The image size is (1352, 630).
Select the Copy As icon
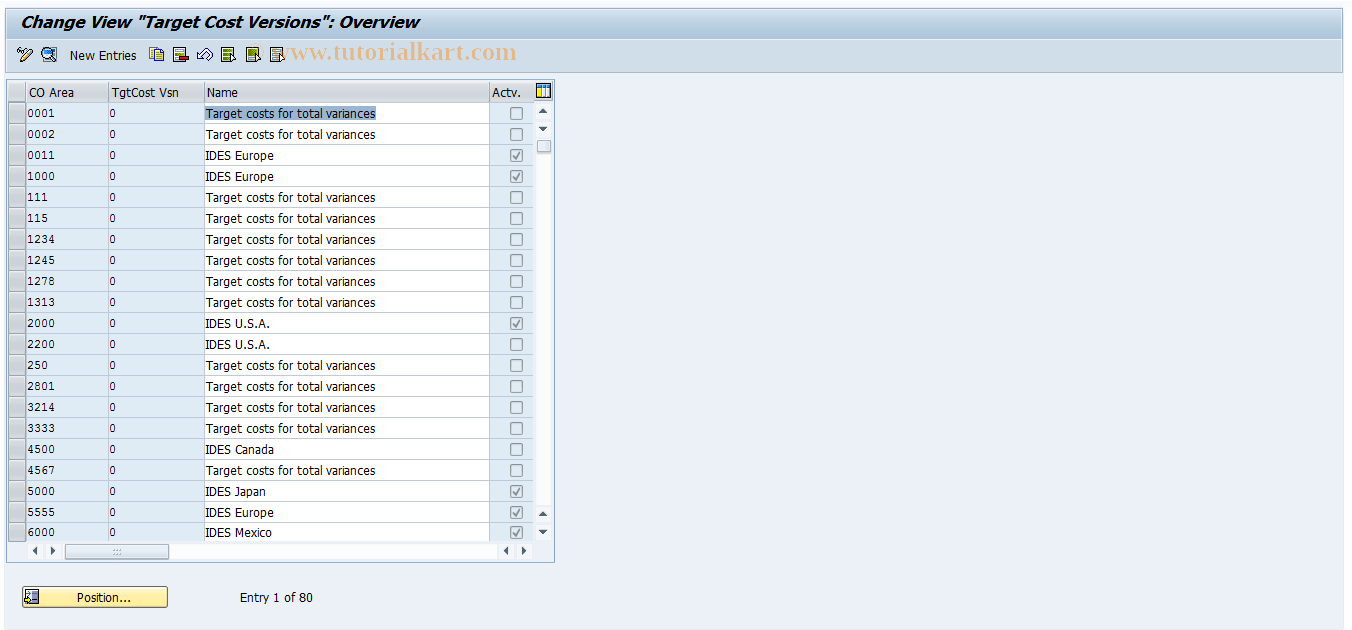click(157, 55)
